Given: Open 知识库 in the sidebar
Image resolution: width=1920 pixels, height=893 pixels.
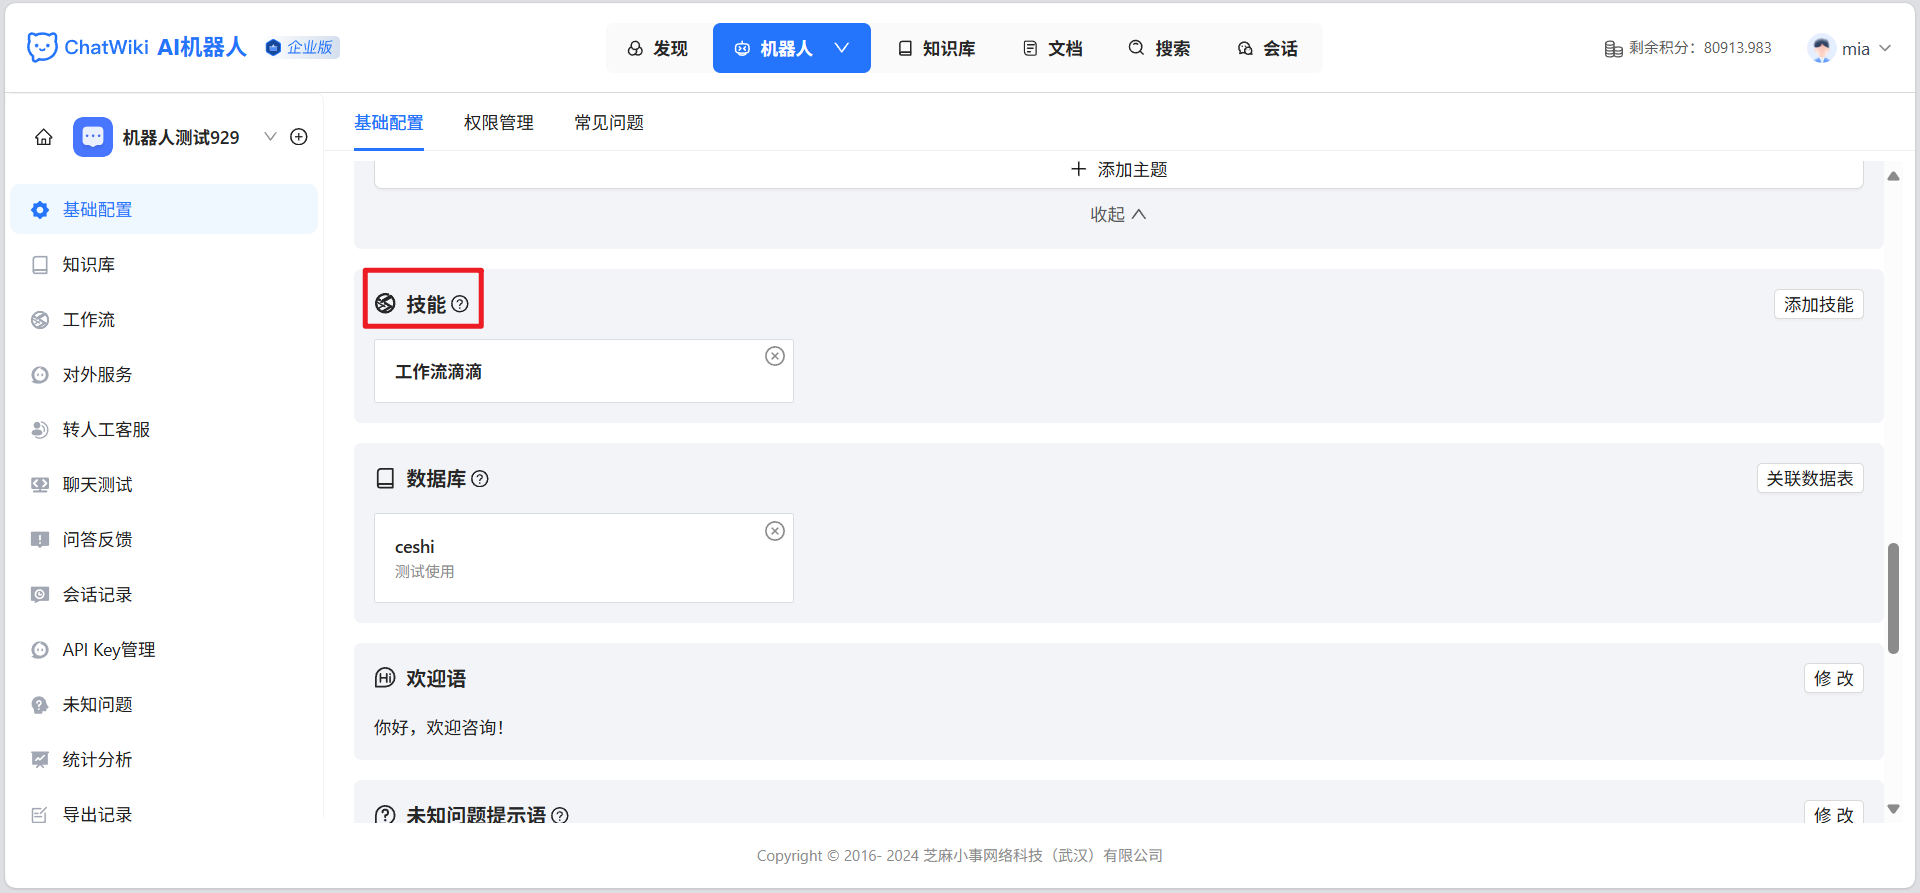Looking at the screenshot, I should (x=164, y=264).
